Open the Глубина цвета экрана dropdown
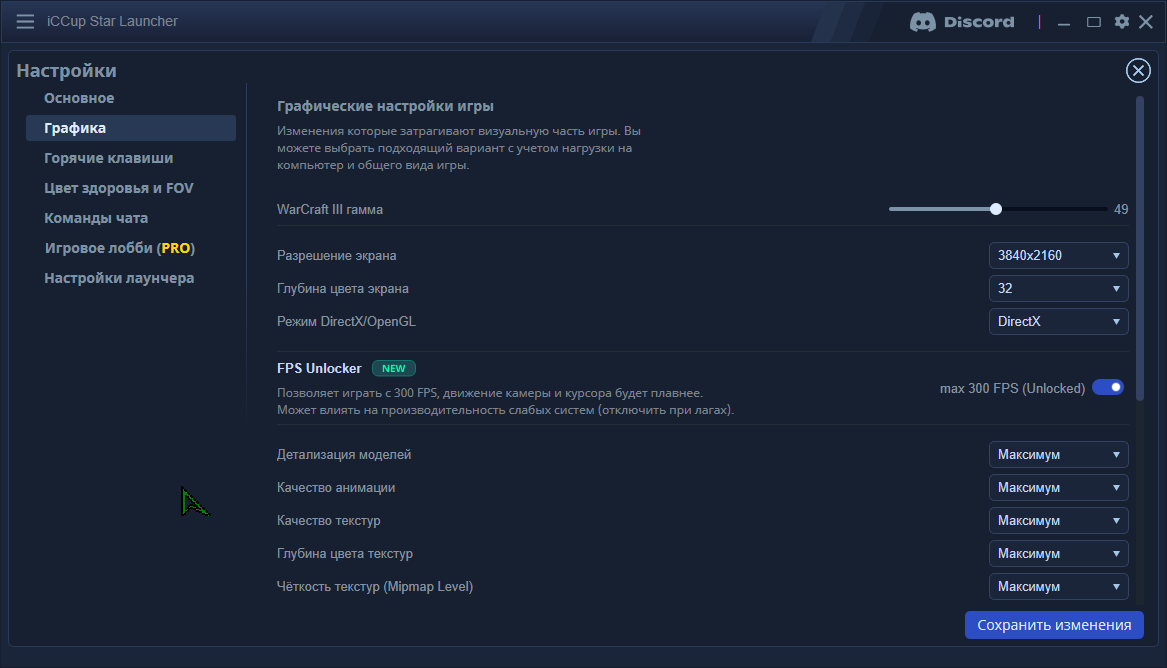Image resolution: width=1167 pixels, height=668 pixels. (1058, 289)
